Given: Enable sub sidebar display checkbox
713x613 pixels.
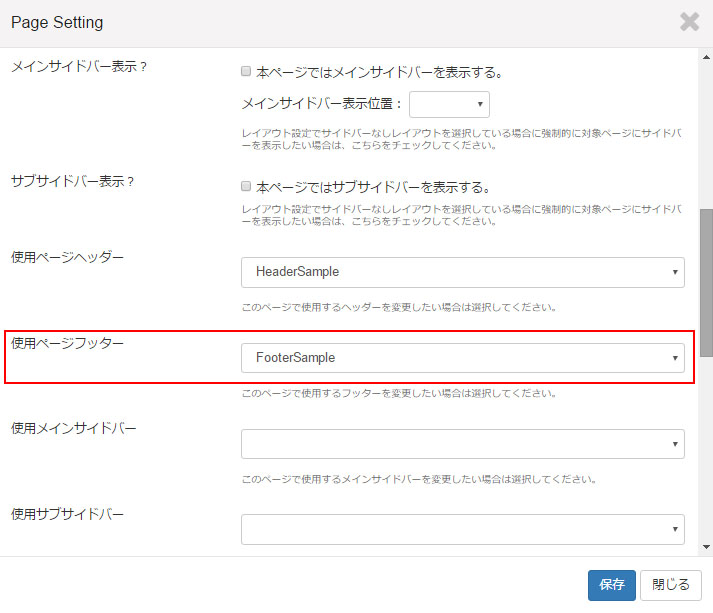Looking at the screenshot, I should (246, 186).
